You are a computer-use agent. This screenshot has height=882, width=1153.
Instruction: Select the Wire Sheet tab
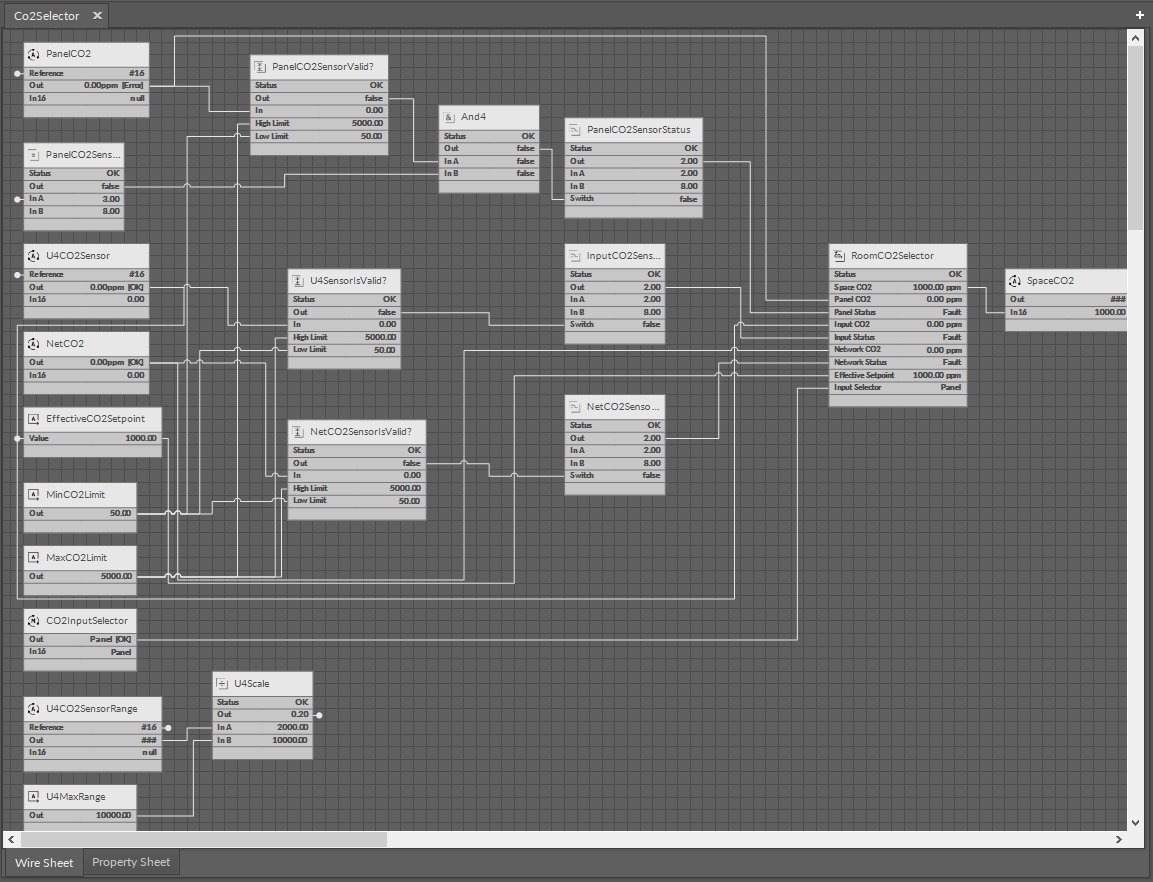[43, 862]
